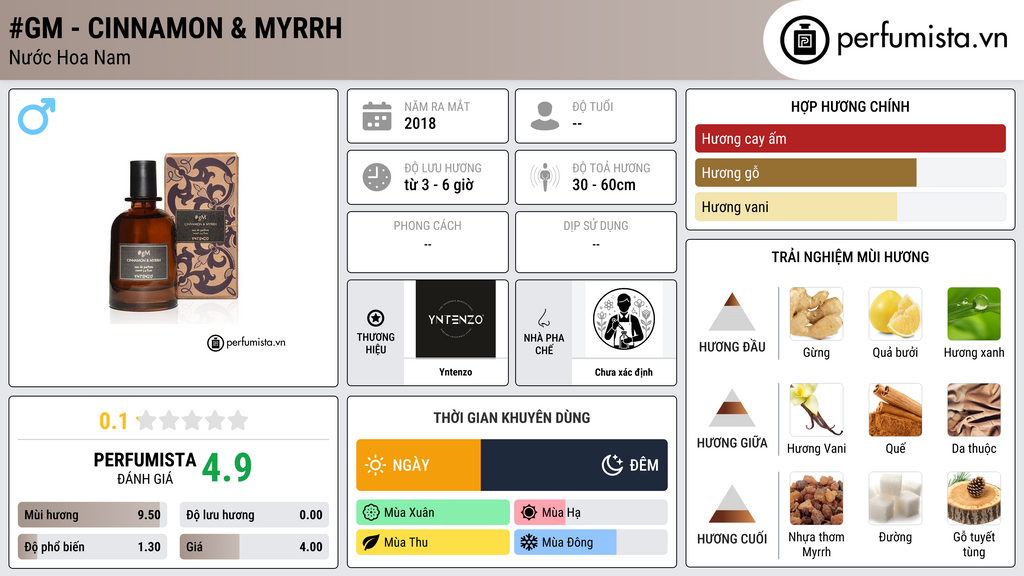
Task: Click the Độ lưu hương 0.00 rating bar
Action: coord(254,515)
